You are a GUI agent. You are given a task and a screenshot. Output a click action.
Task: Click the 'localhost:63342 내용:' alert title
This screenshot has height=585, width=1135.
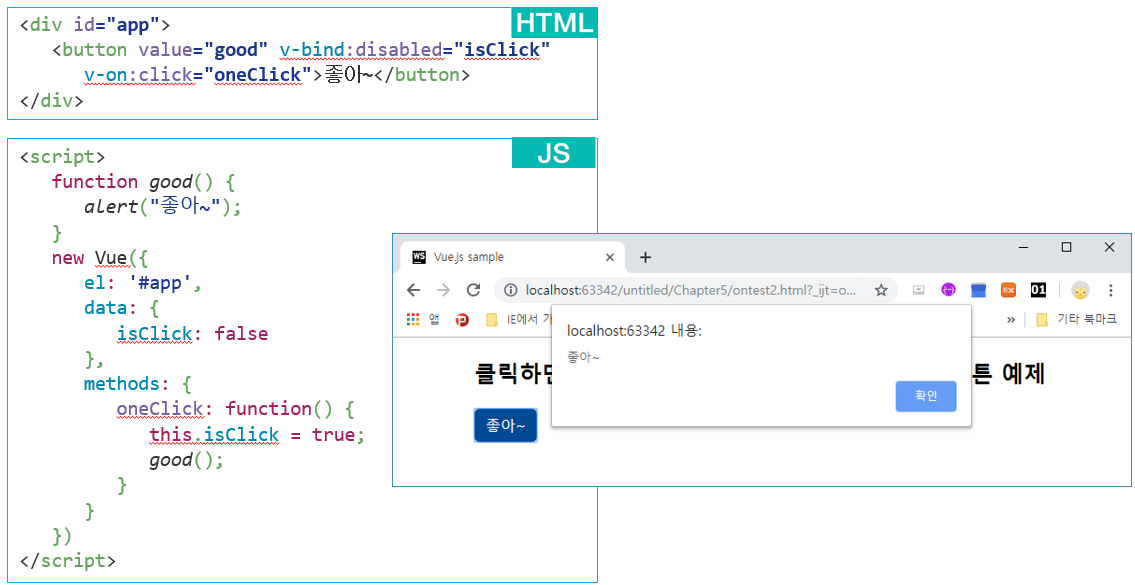coord(634,331)
